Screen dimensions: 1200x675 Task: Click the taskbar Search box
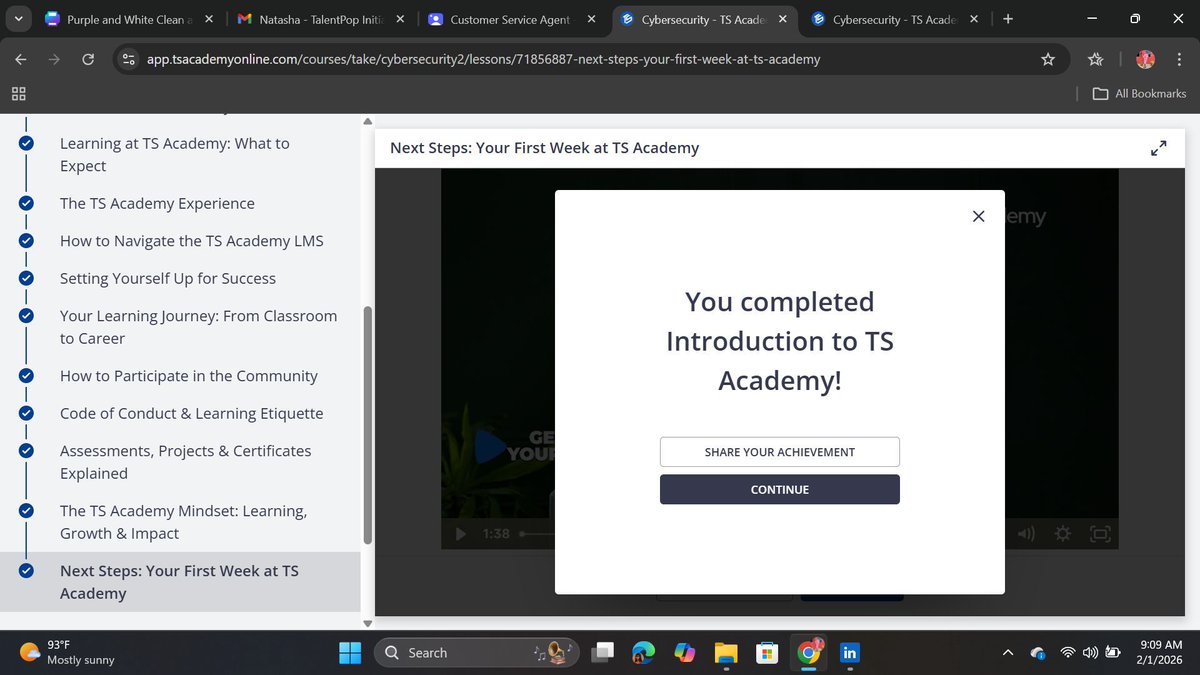477,653
